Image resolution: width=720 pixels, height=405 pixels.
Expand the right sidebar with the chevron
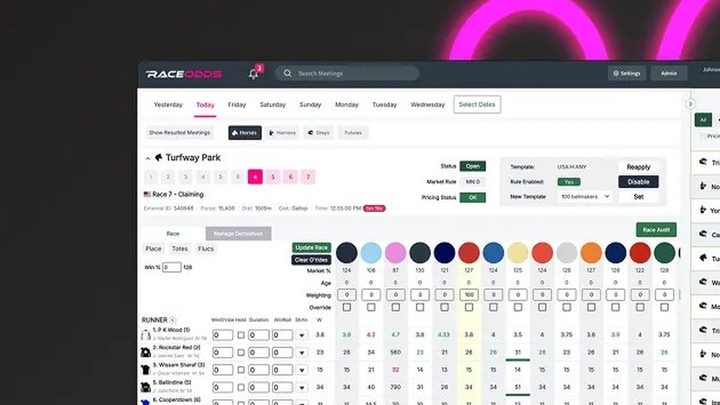tap(690, 104)
